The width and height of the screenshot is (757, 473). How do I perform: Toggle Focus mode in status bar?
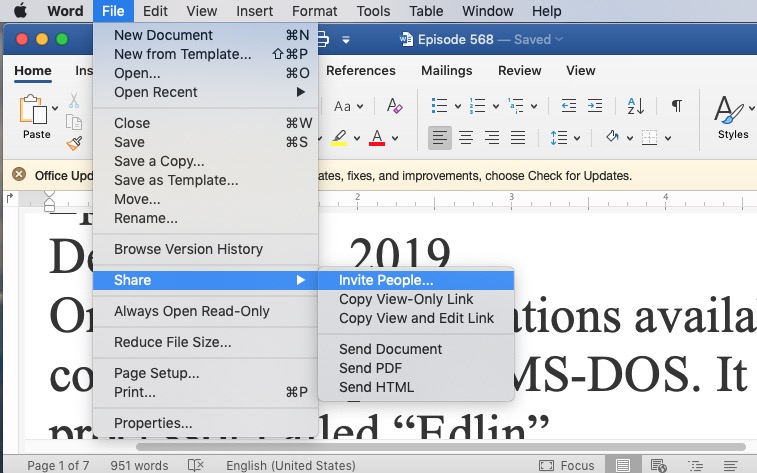pyautogui.click(x=566, y=465)
